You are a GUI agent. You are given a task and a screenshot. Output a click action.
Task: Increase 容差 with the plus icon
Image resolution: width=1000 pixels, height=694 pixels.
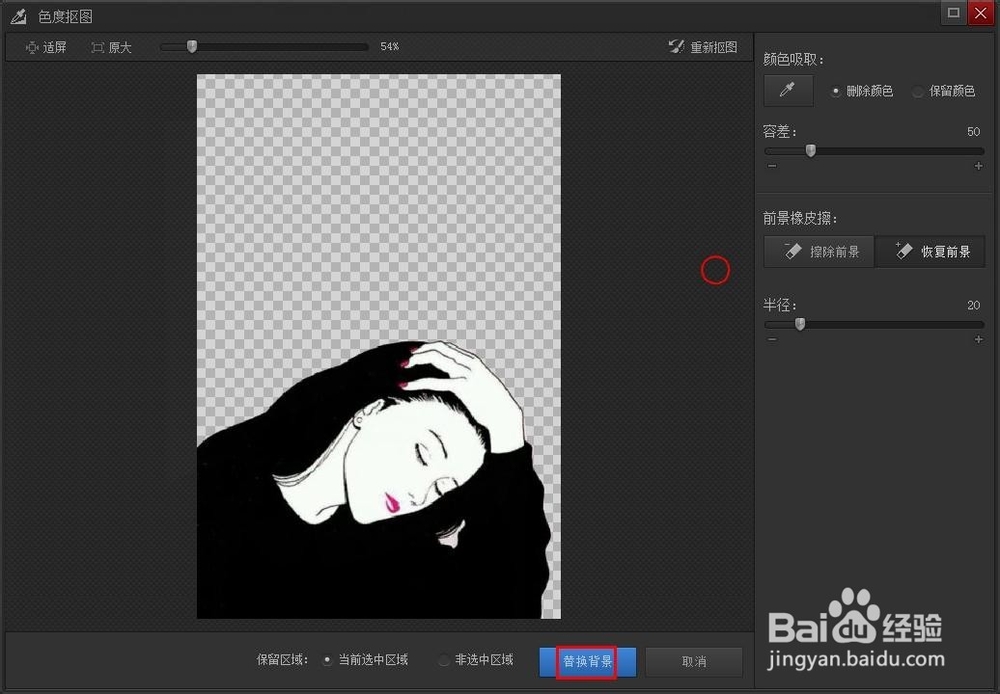[x=978, y=166]
